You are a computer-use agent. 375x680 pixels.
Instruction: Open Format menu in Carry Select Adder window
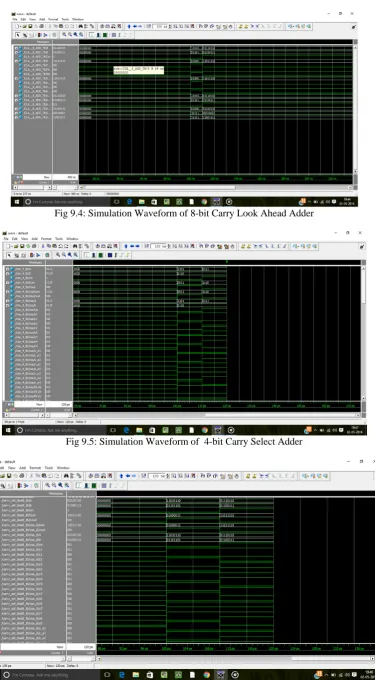(x=46, y=239)
